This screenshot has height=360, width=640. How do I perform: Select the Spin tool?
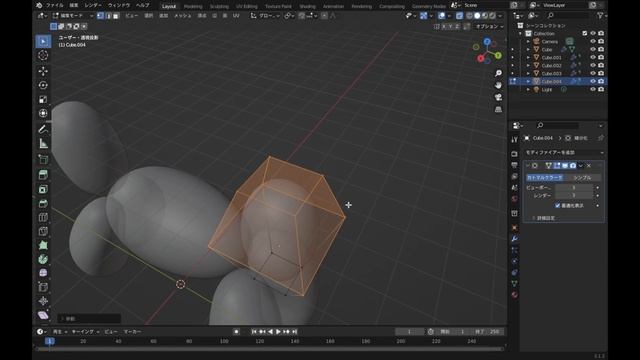coord(43,259)
